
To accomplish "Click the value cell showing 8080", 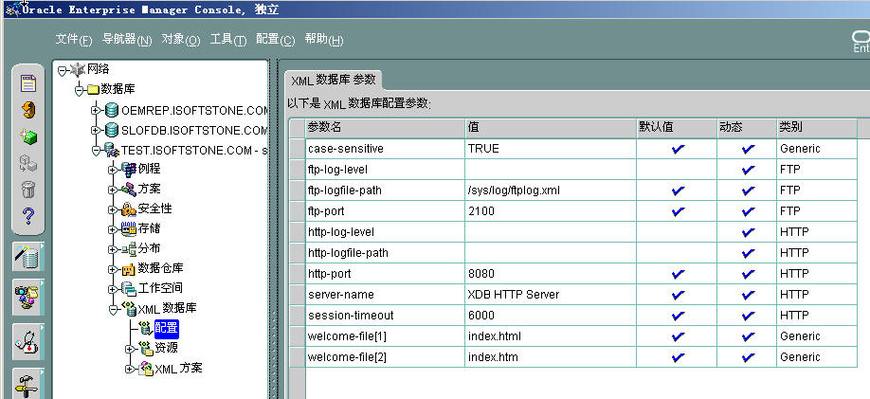I will tap(550, 274).
